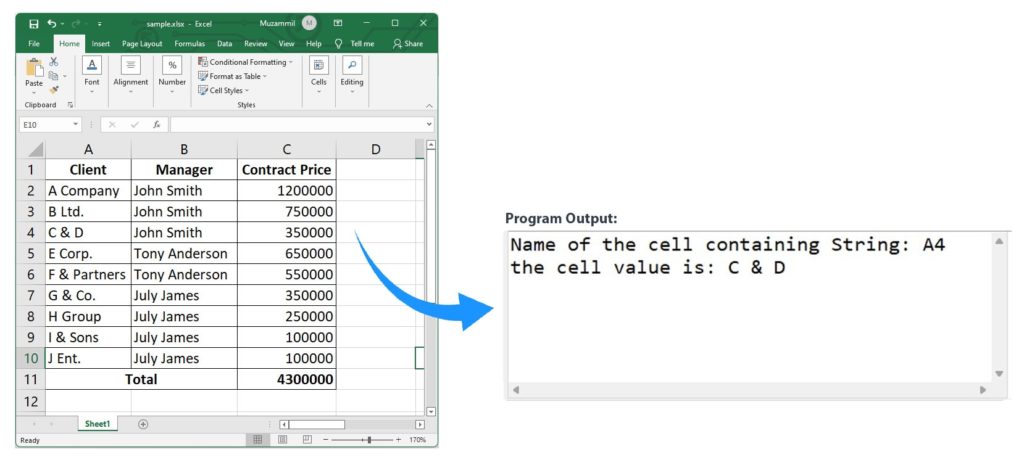Click the Insert Function fx icon
Image resolution: width=1024 pixels, height=465 pixels.
coord(157,125)
